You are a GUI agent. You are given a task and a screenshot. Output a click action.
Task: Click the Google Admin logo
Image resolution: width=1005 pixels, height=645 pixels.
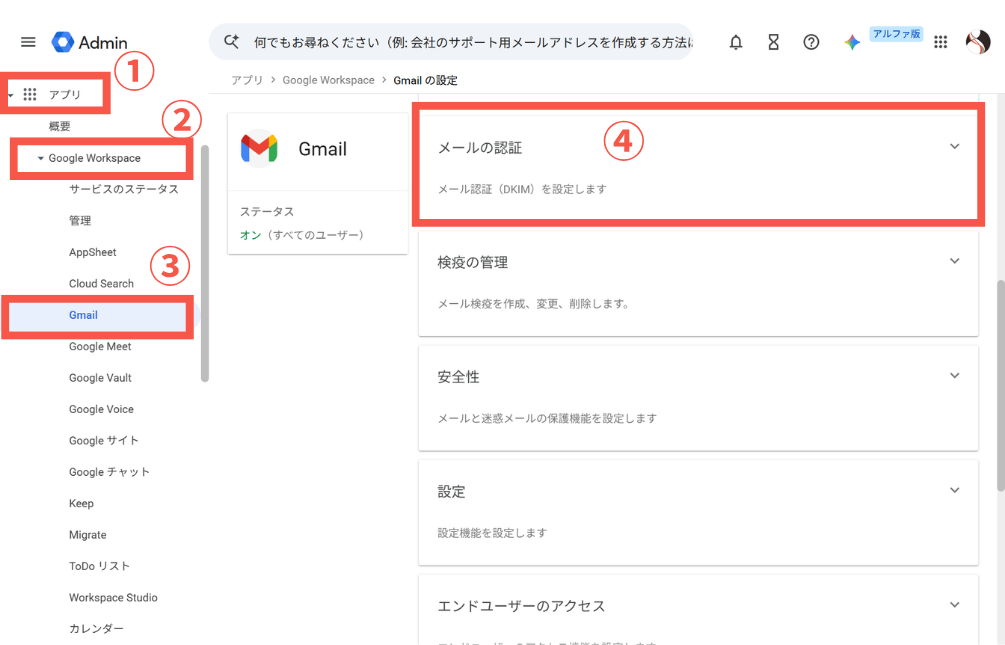tap(90, 42)
